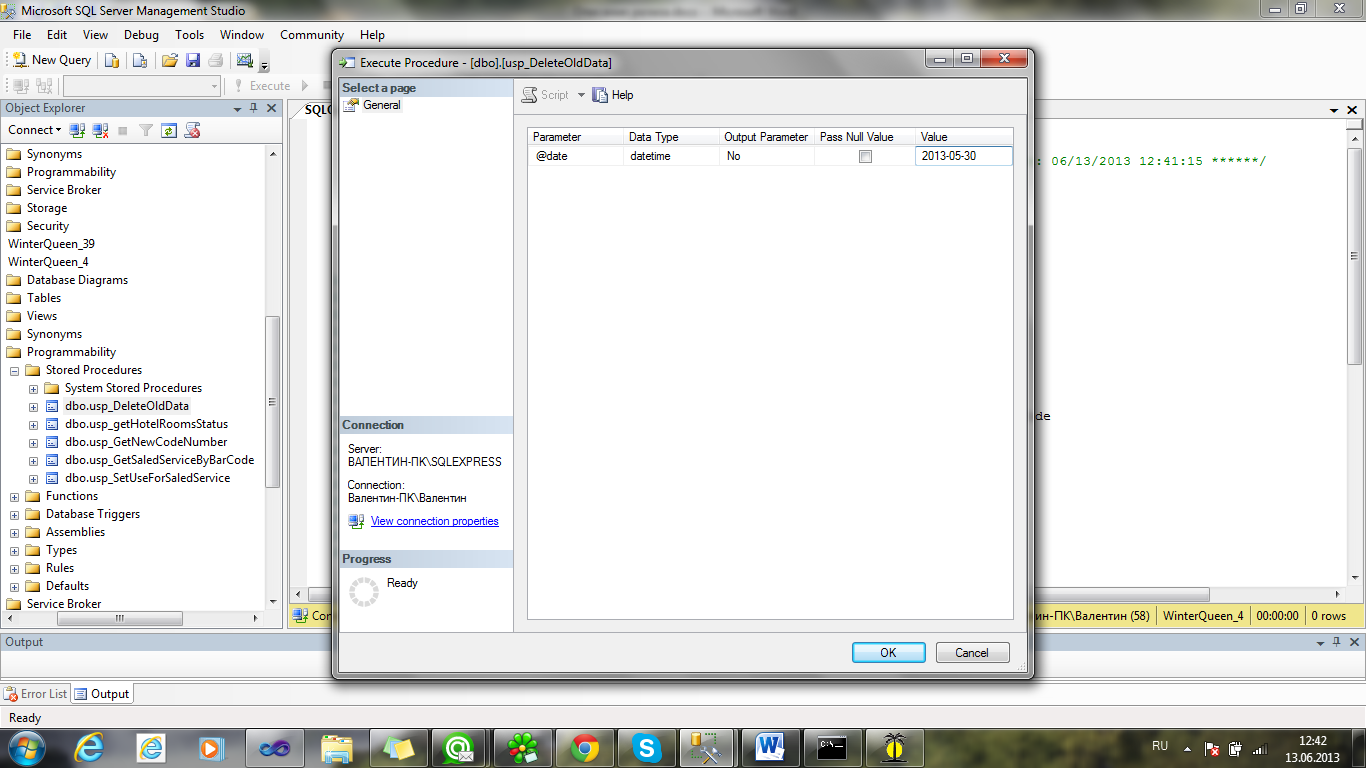Click the New Query toolbar button
The height and width of the screenshot is (768, 1366).
click(51, 60)
